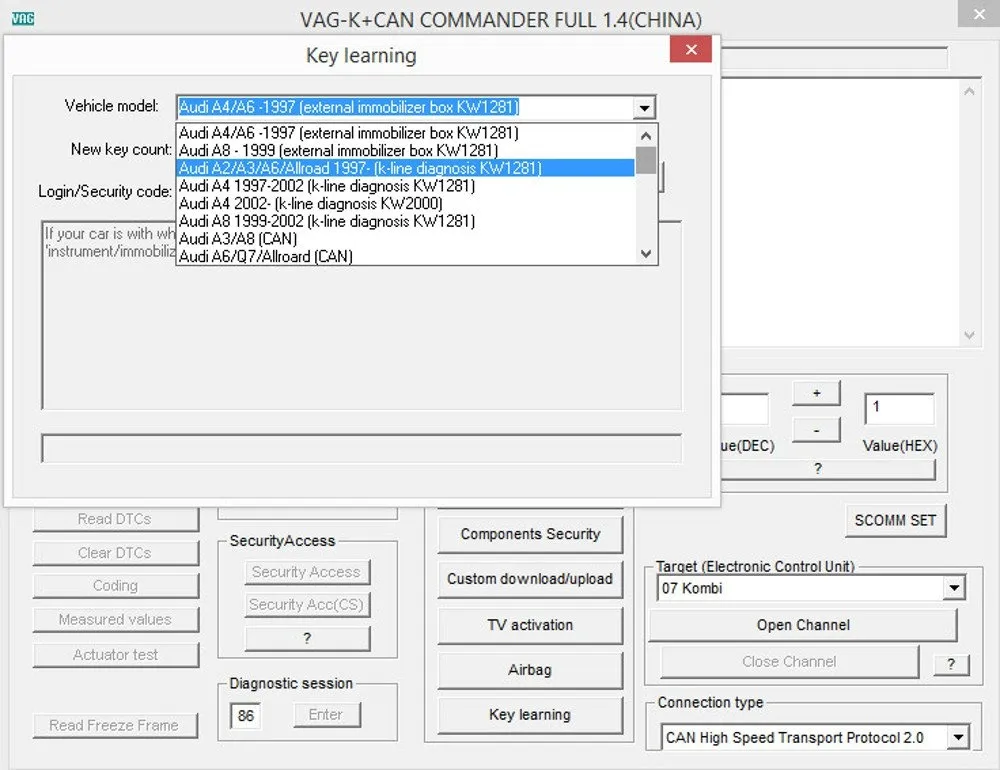Launch TV activation

pyautogui.click(x=530, y=625)
